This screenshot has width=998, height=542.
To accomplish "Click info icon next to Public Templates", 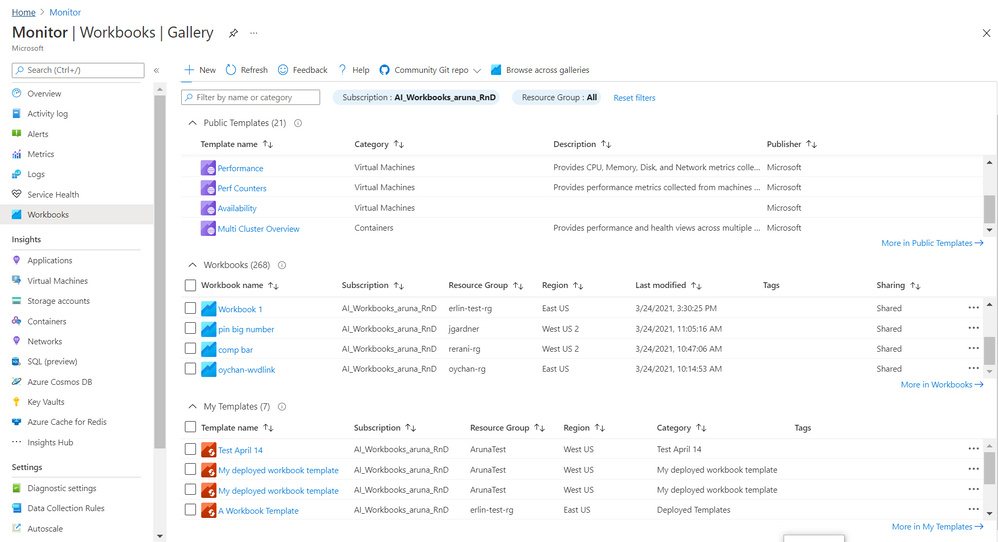I will (x=298, y=123).
